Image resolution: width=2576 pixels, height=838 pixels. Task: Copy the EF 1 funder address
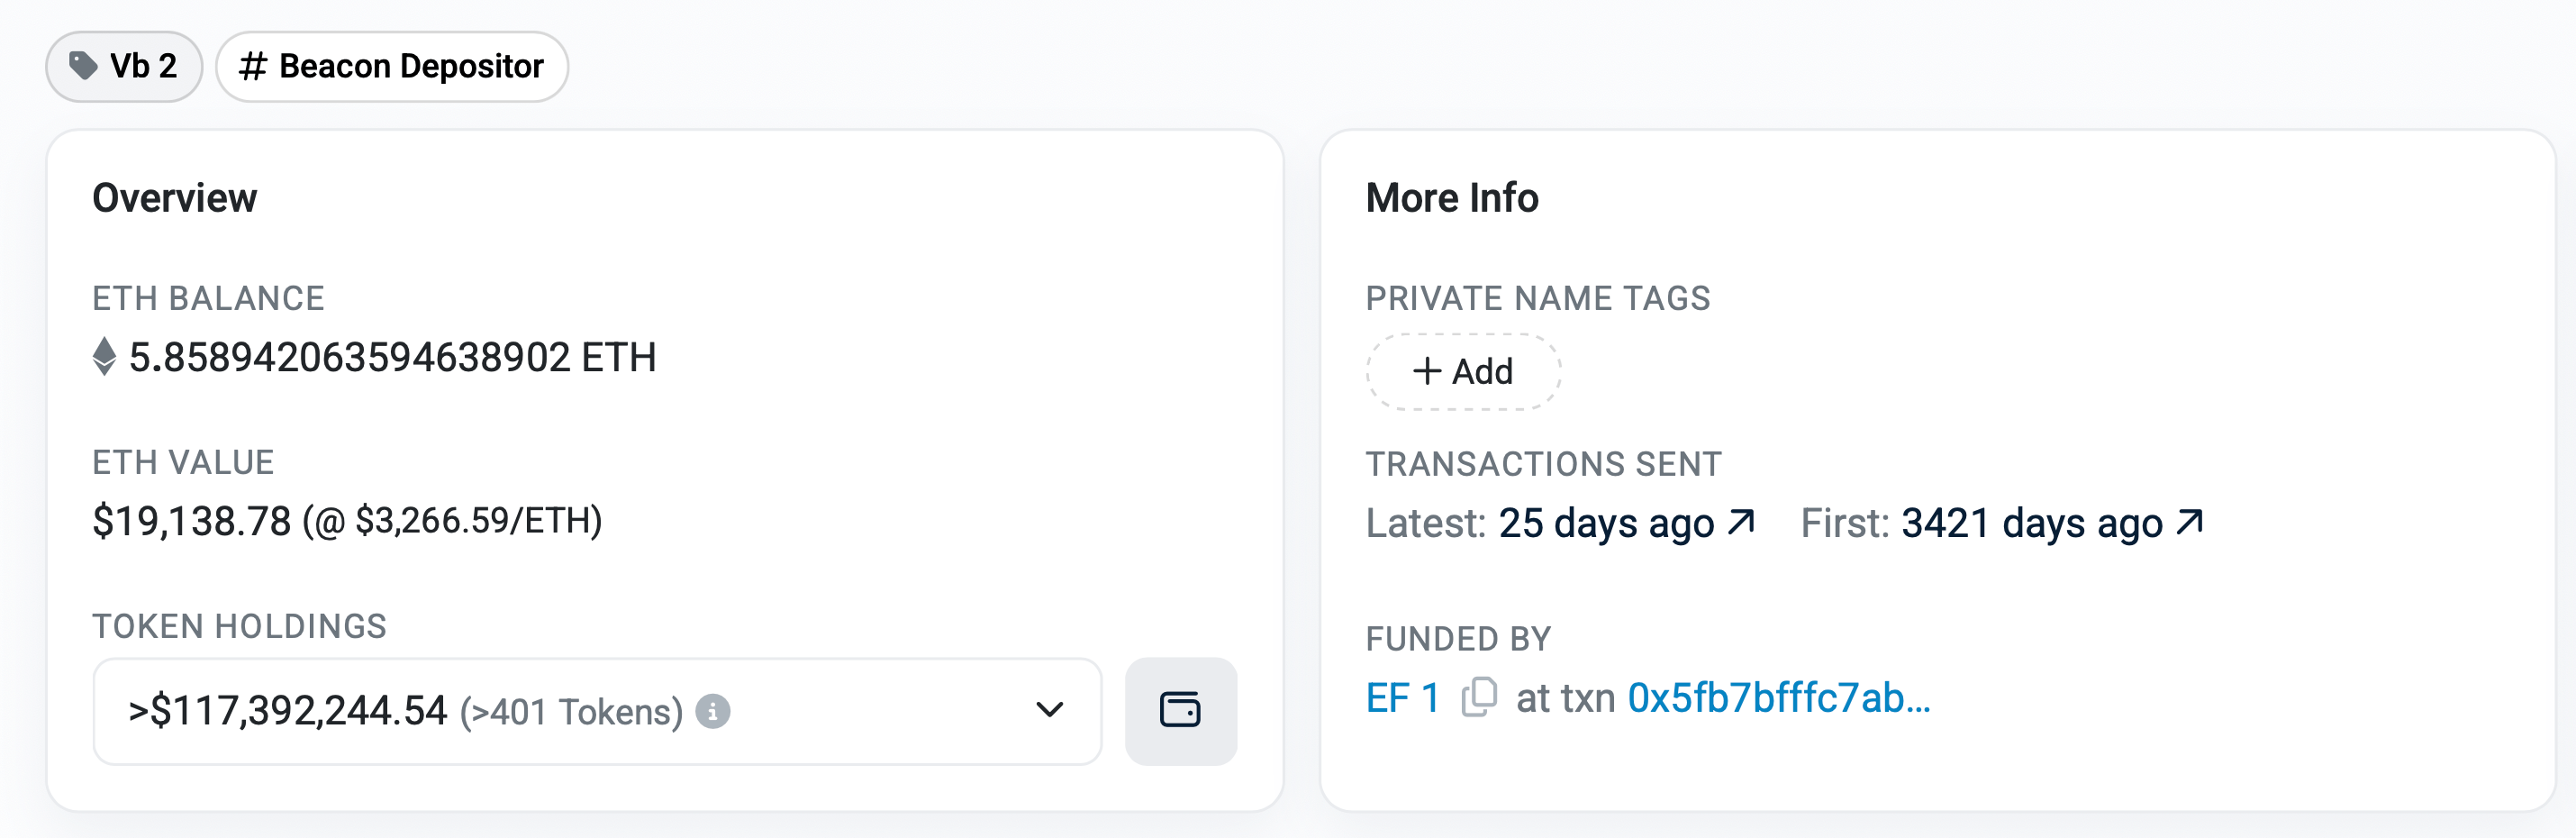pyautogui.click(x=1479, y=697)
